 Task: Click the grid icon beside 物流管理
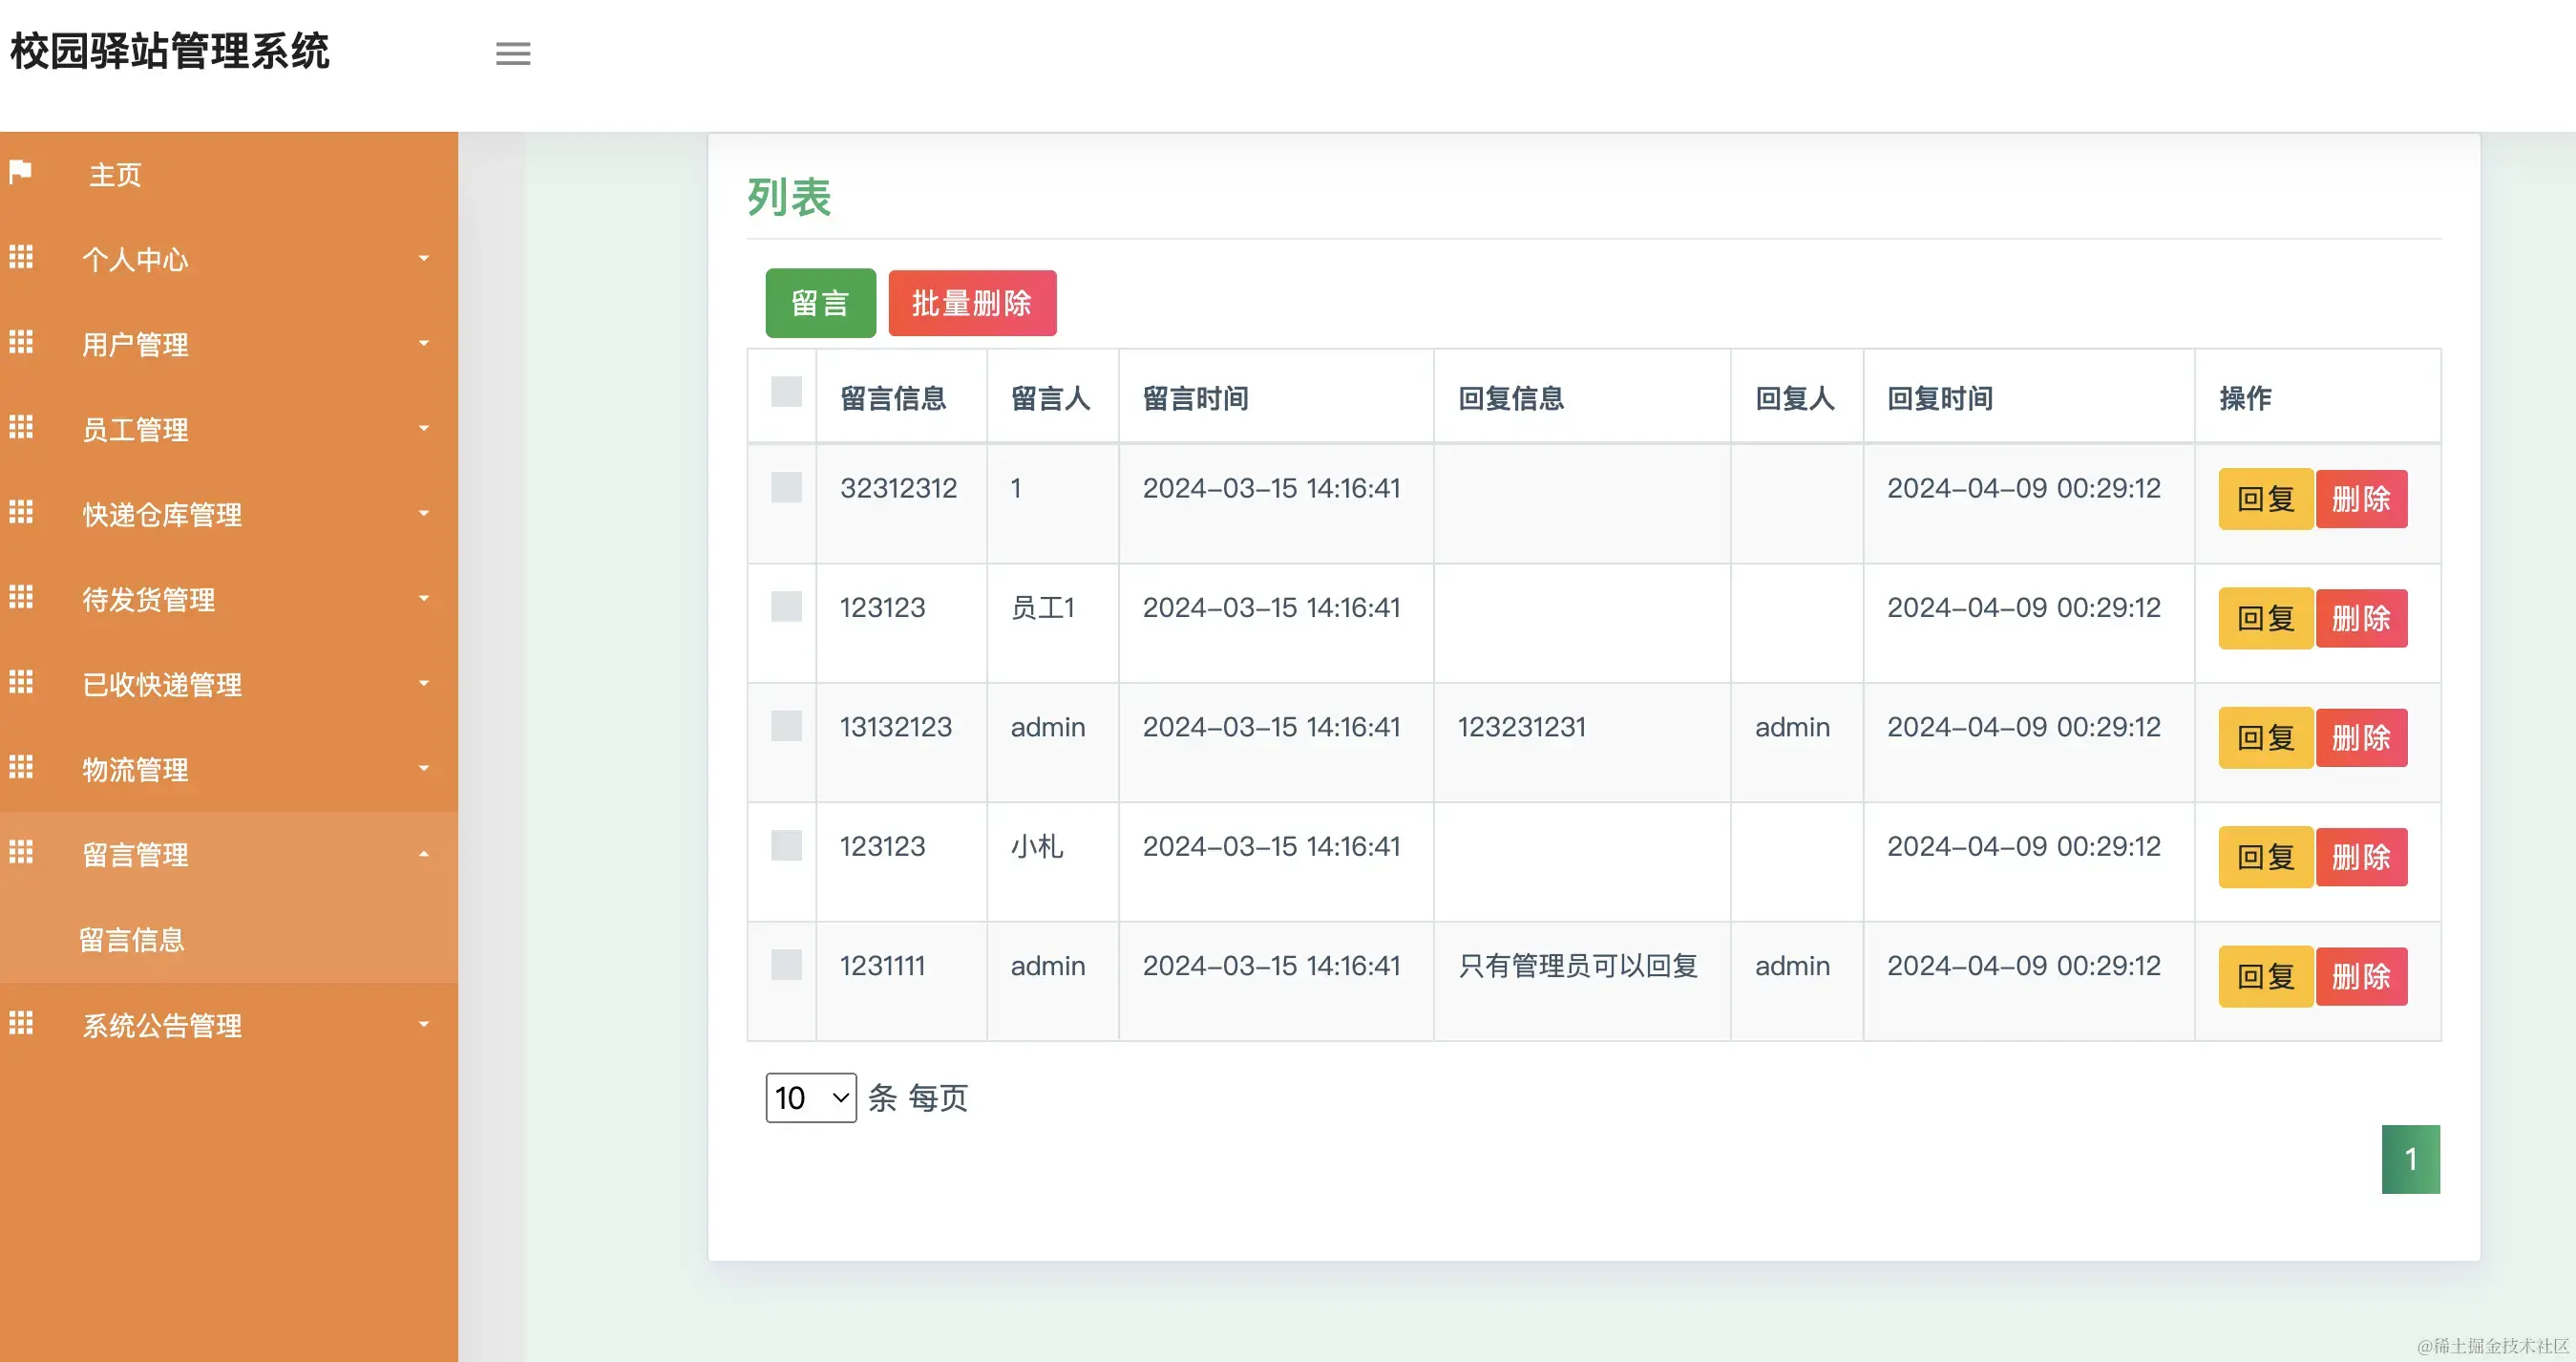click(x=20, y=768)
